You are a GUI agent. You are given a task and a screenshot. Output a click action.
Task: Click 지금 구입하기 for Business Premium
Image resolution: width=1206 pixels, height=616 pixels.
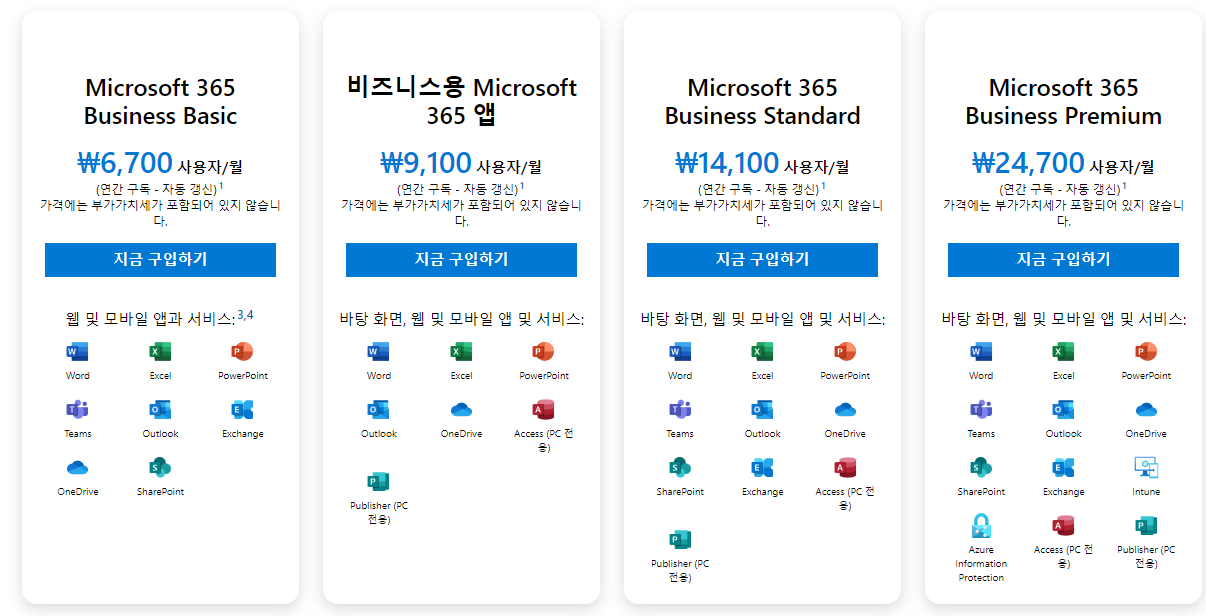1063,260
